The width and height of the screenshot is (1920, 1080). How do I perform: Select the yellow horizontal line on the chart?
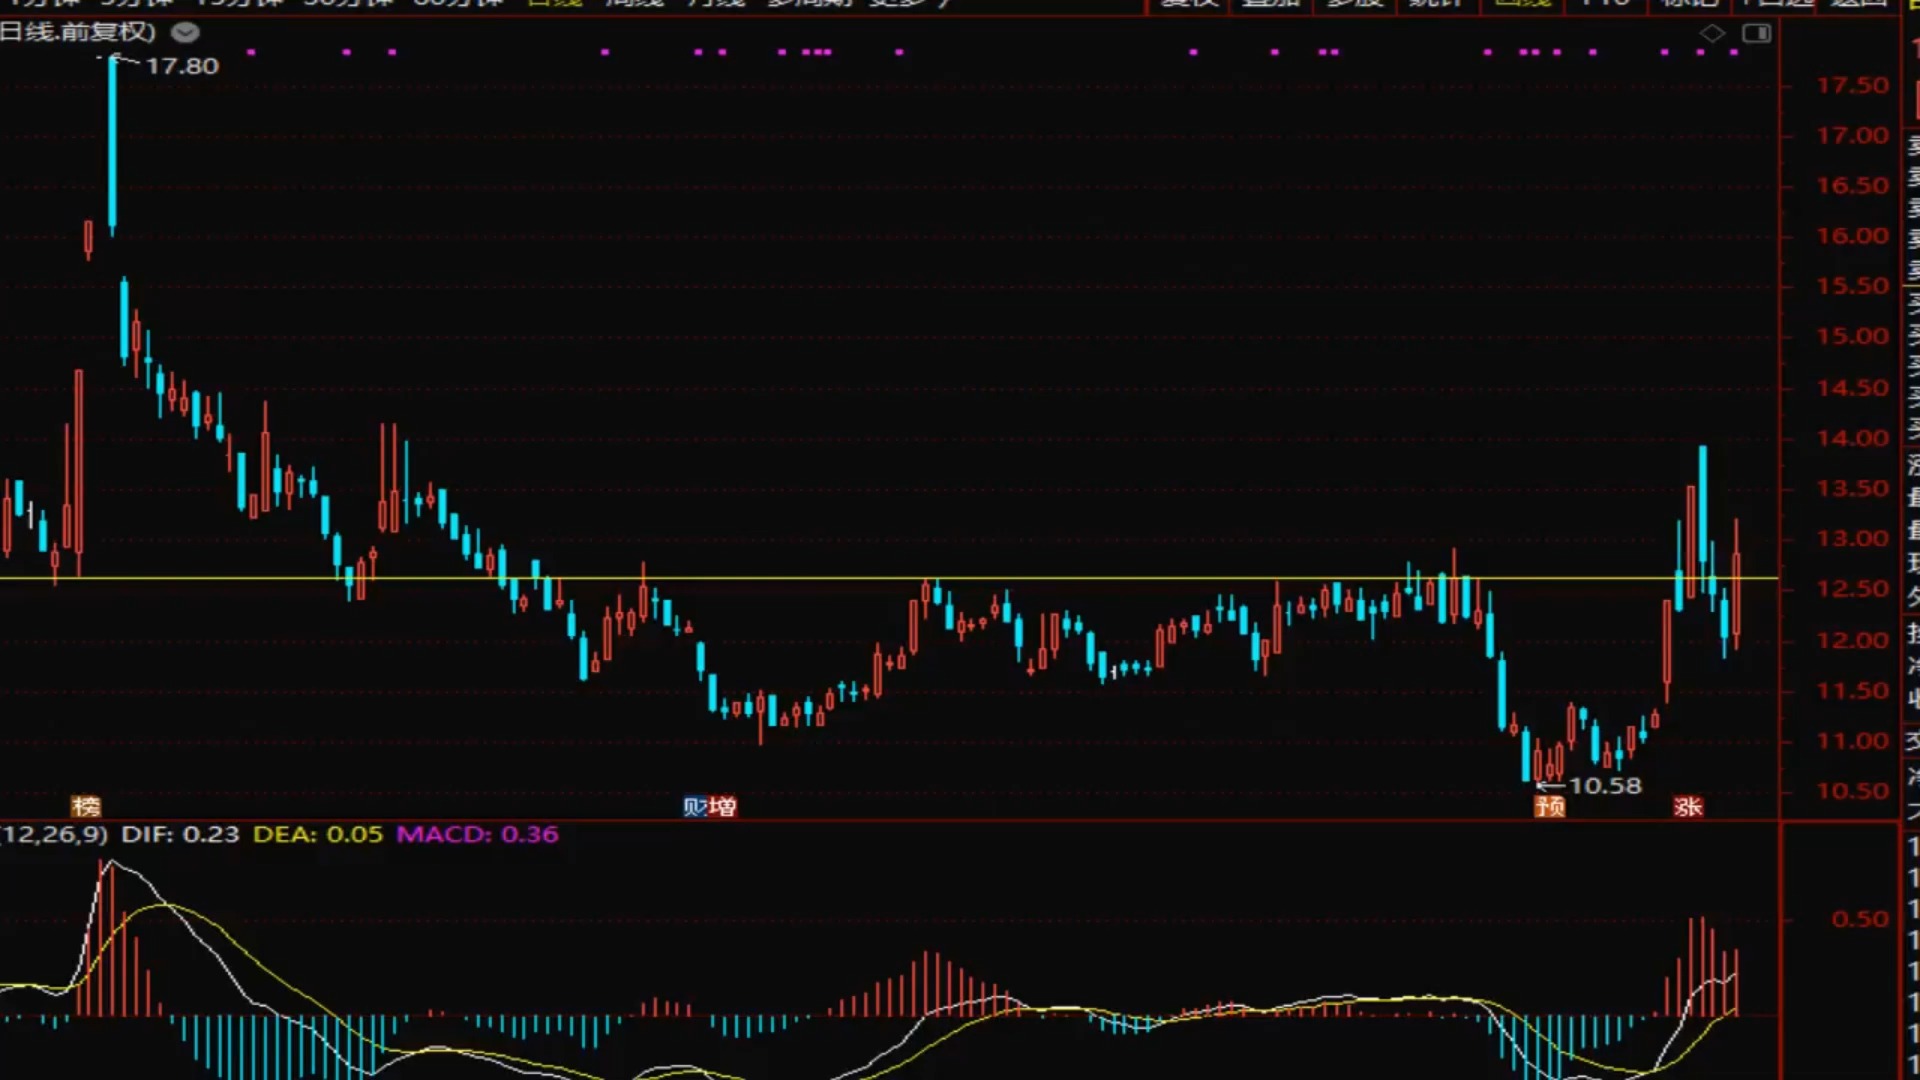pyautogui.click(x=888, y=578)
